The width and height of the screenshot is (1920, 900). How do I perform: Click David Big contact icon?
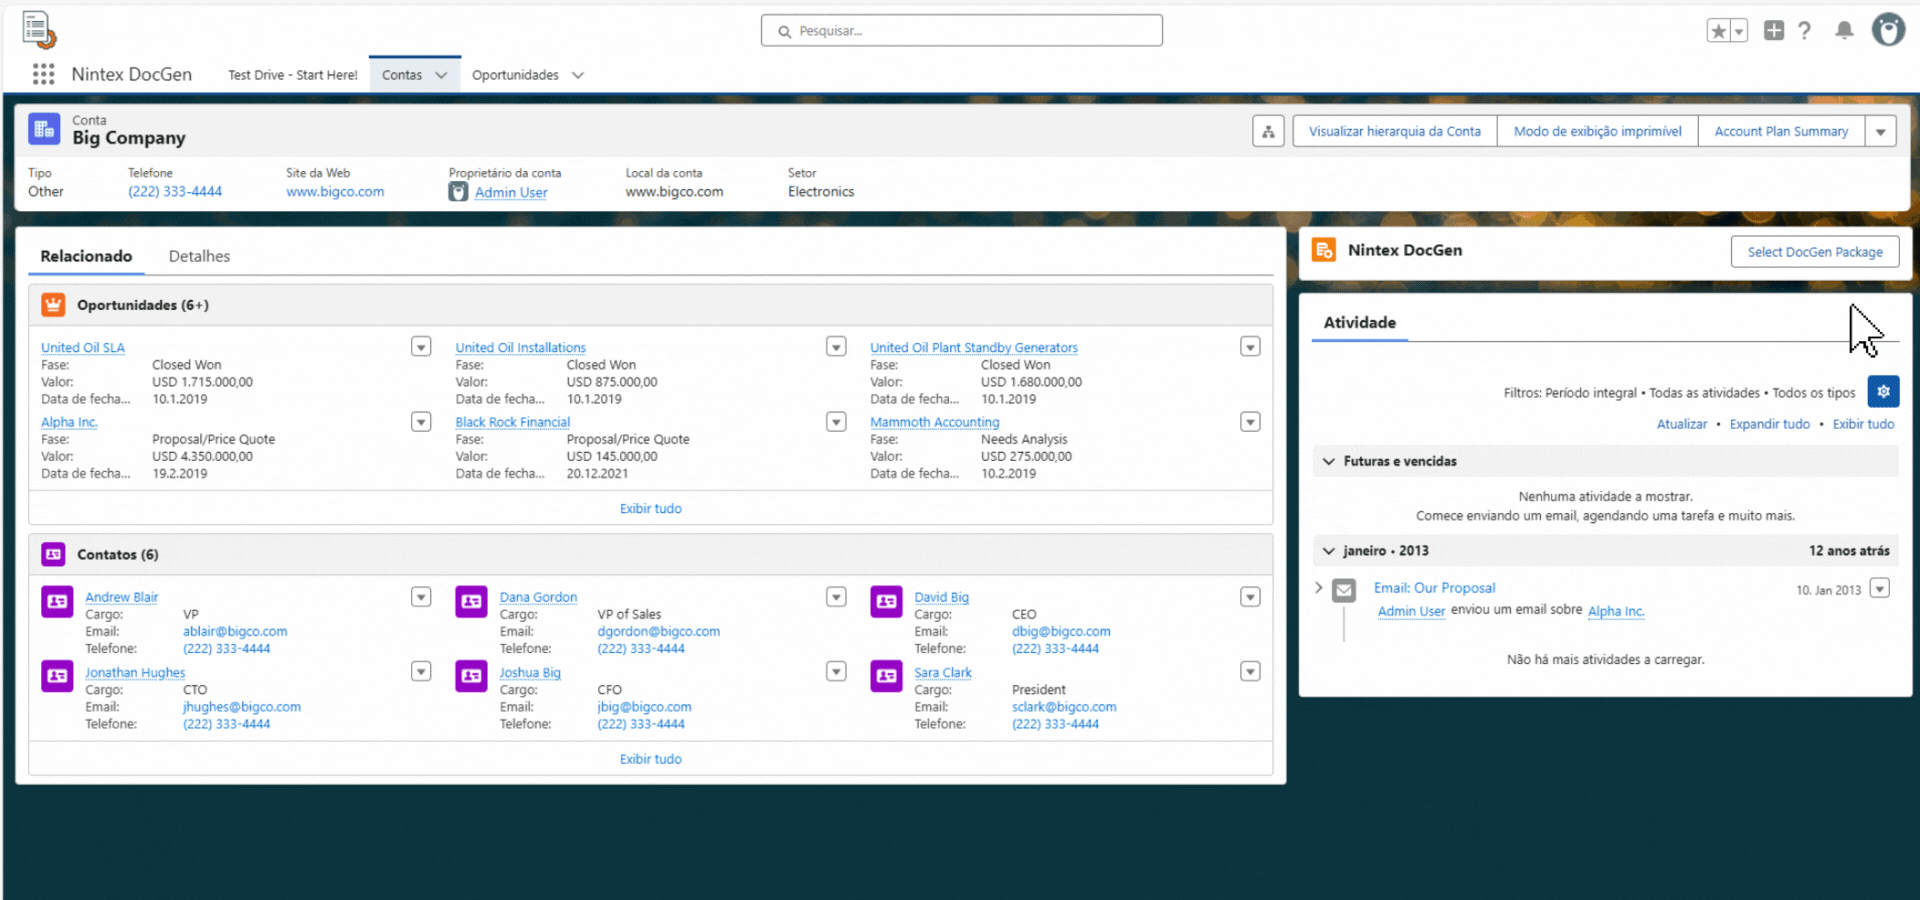886,601
